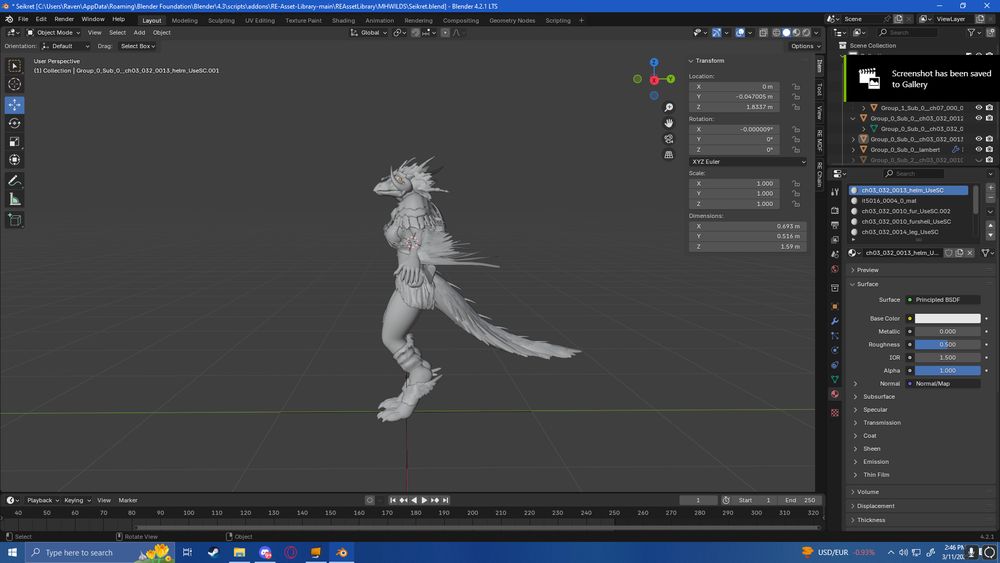Switch to the Sculpting workspace tab
This screenshot has width=1000, height=563.
click(x=221, y=20)
